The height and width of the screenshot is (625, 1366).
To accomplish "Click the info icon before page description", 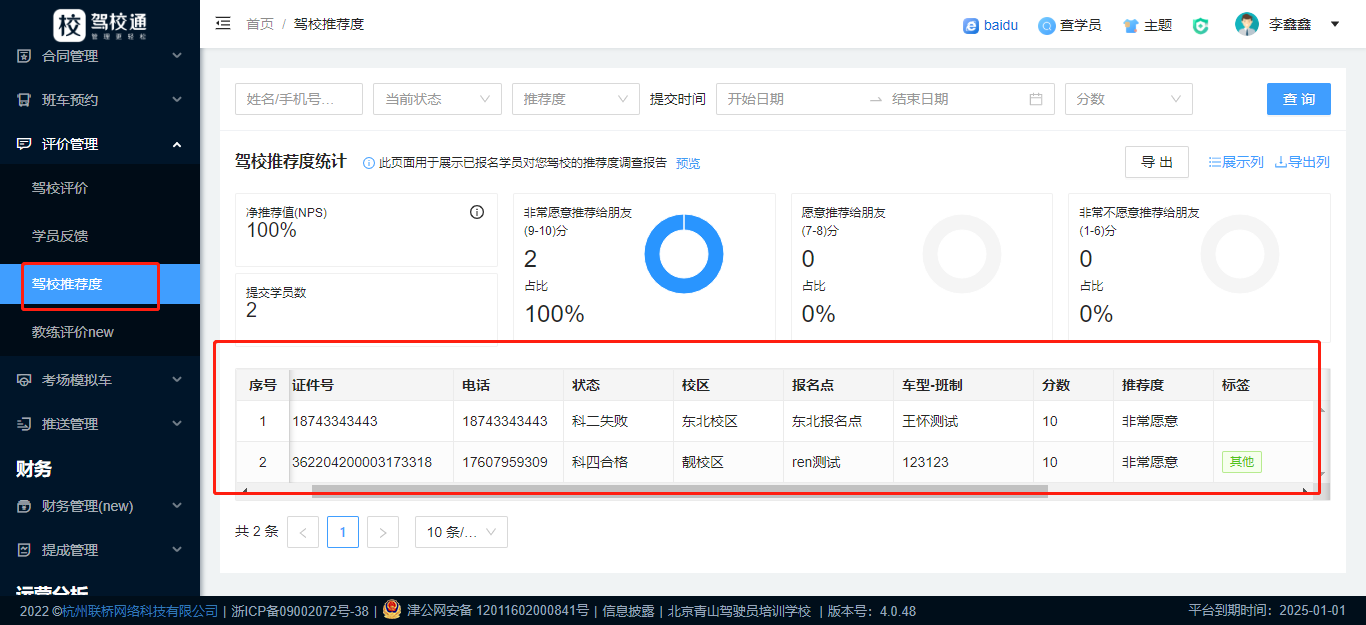I will (369, 163).
